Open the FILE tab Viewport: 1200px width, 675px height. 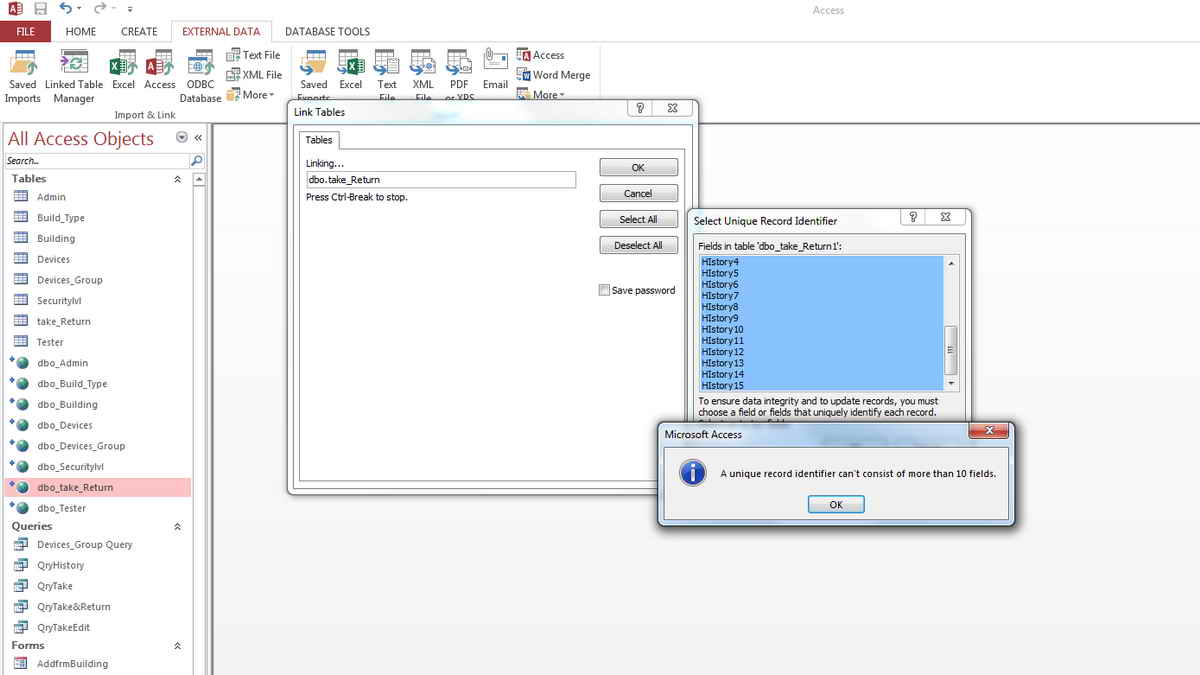click(25, 32)
